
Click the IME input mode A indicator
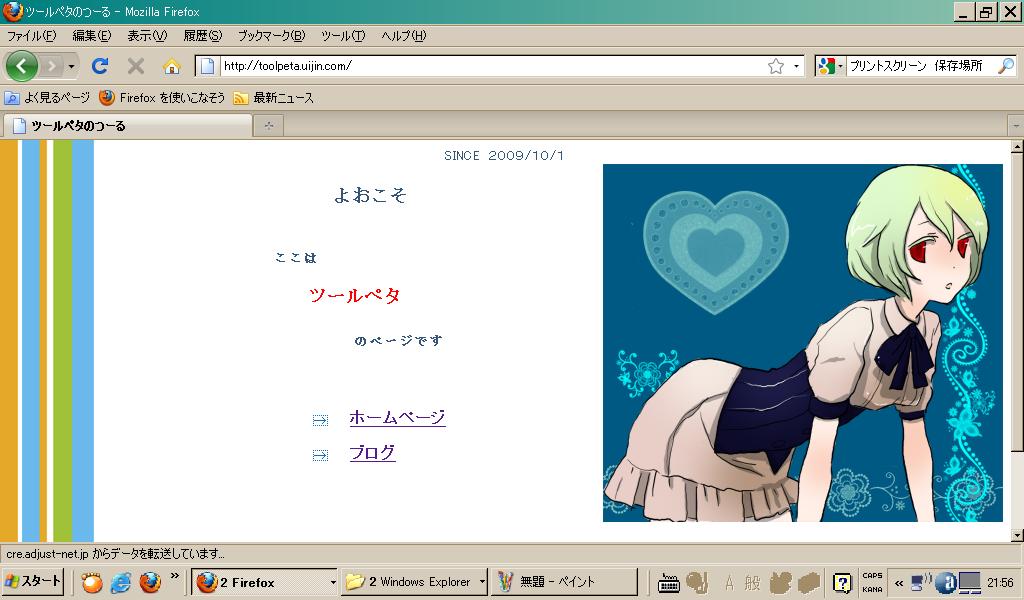(729, 582)
